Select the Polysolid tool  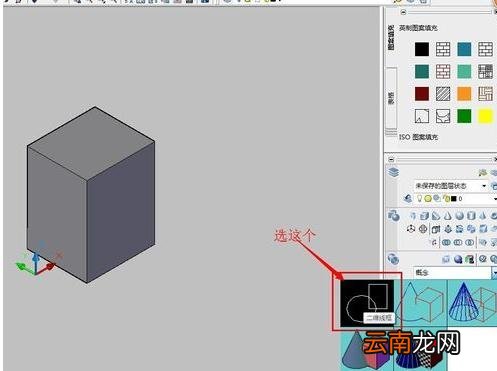point(413,216)
